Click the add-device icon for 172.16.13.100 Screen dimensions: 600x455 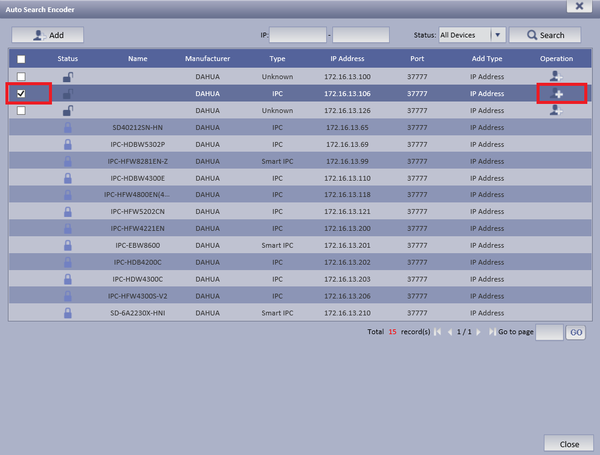point(556,76)
